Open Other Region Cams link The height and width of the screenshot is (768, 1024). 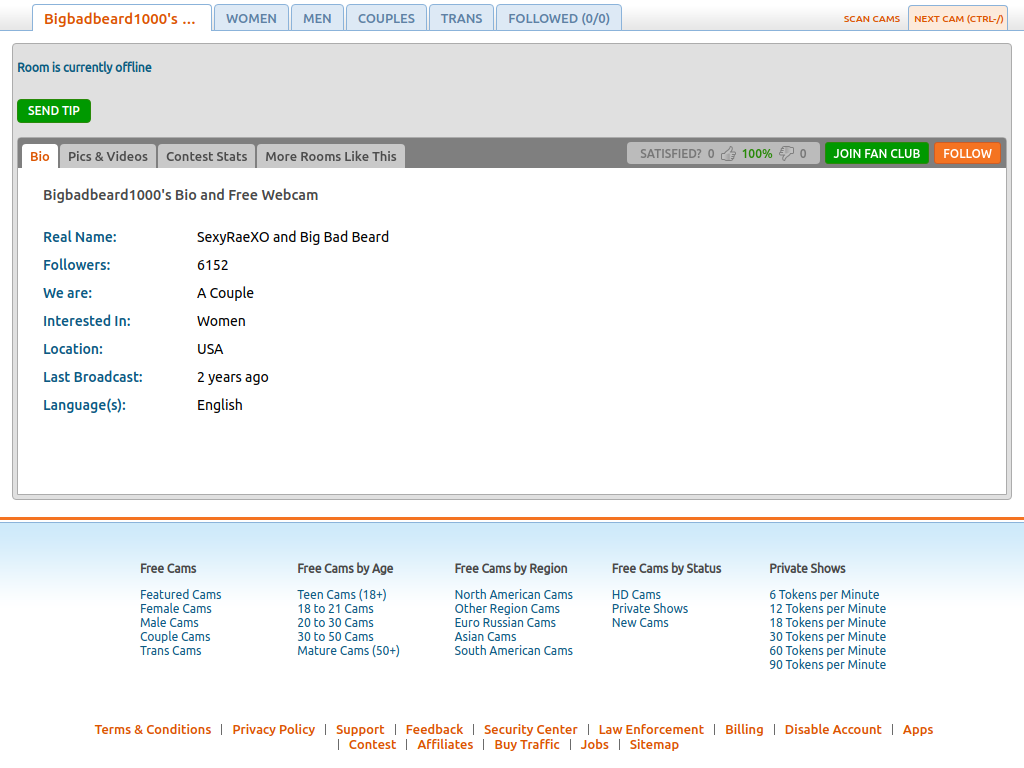tap(507, 609)
